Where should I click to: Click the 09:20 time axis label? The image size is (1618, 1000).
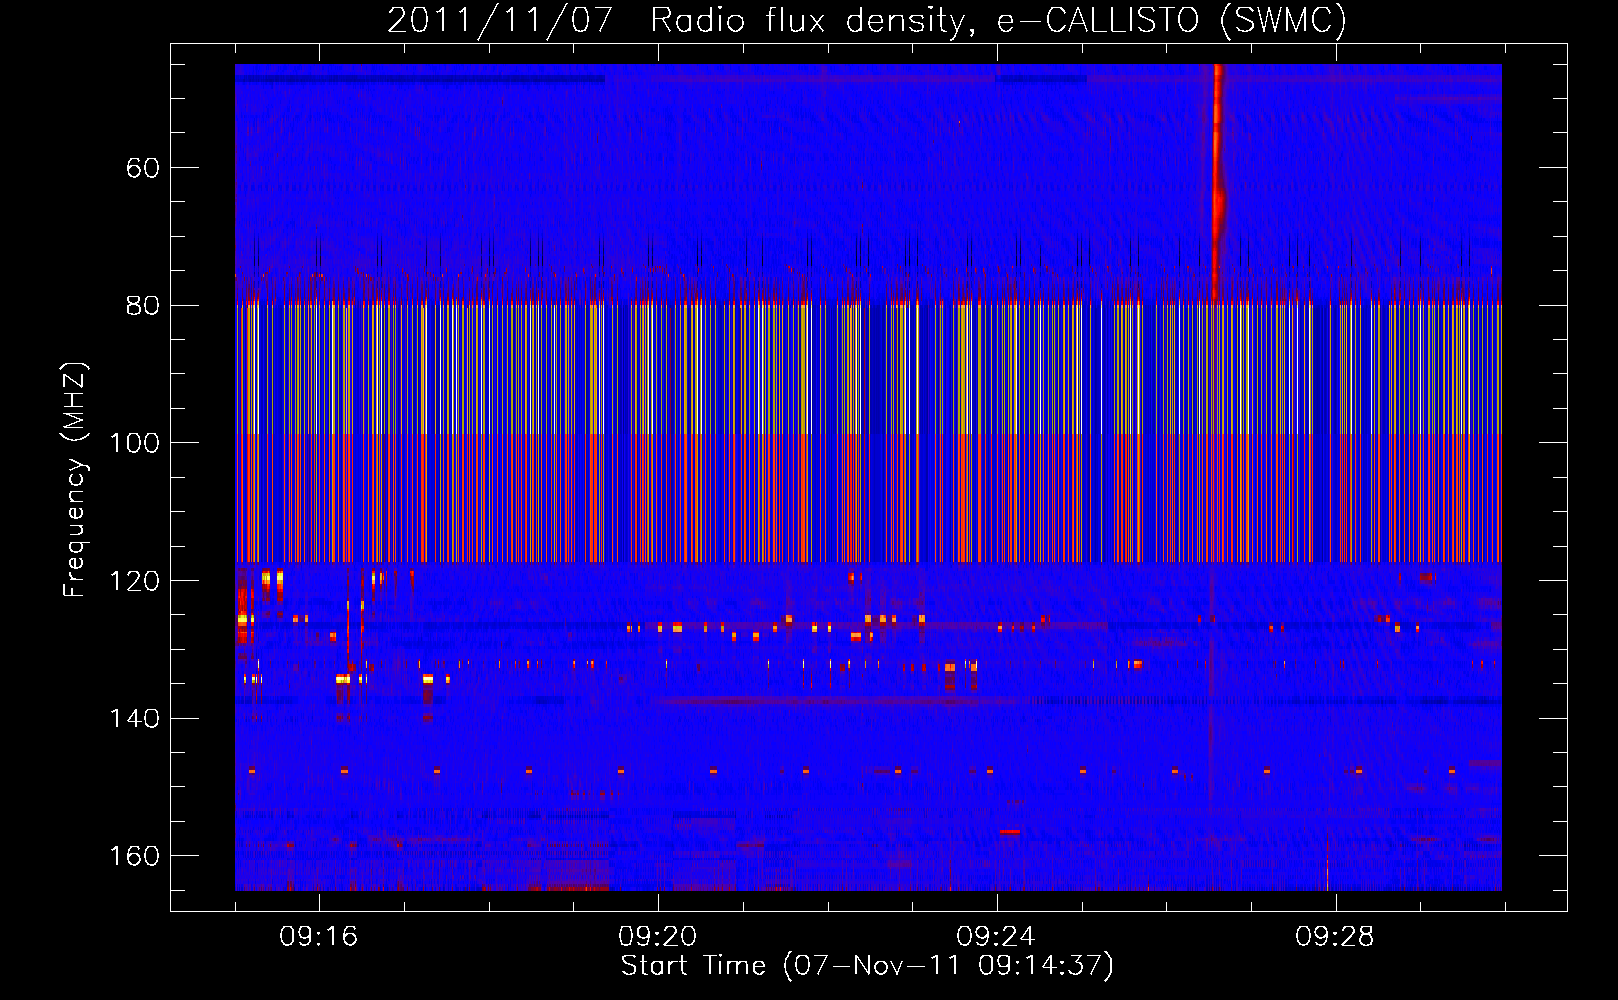click(657, 937)
